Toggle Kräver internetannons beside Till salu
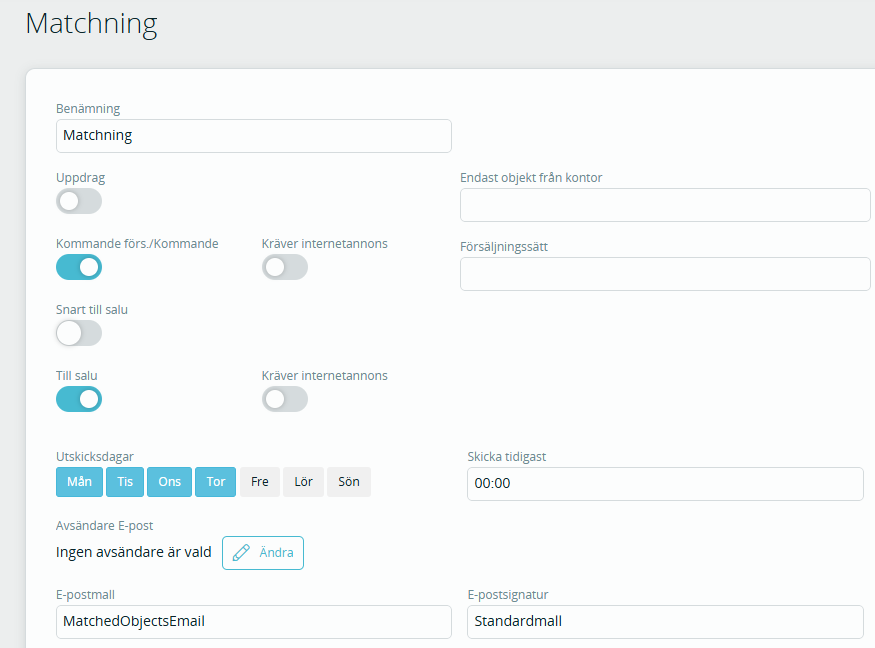The width and height of the screenshot is (875, 648). click(285, 399)
